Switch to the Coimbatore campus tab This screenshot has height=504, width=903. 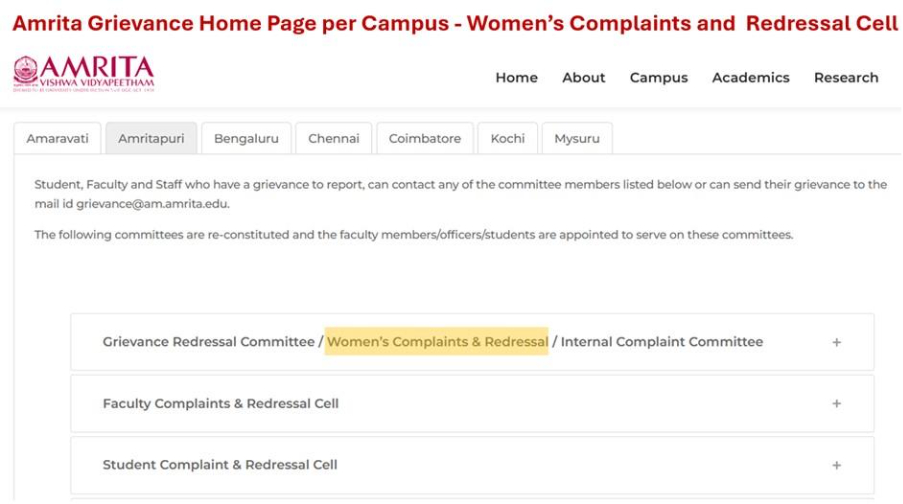(424, 139)
